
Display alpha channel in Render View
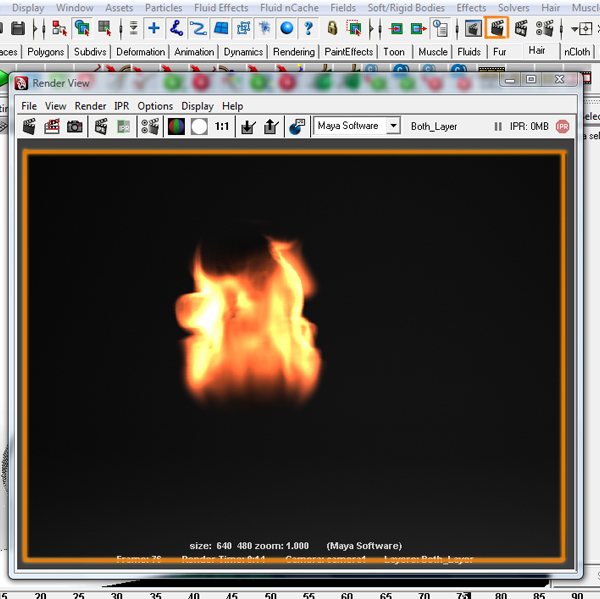click(199, 127)
